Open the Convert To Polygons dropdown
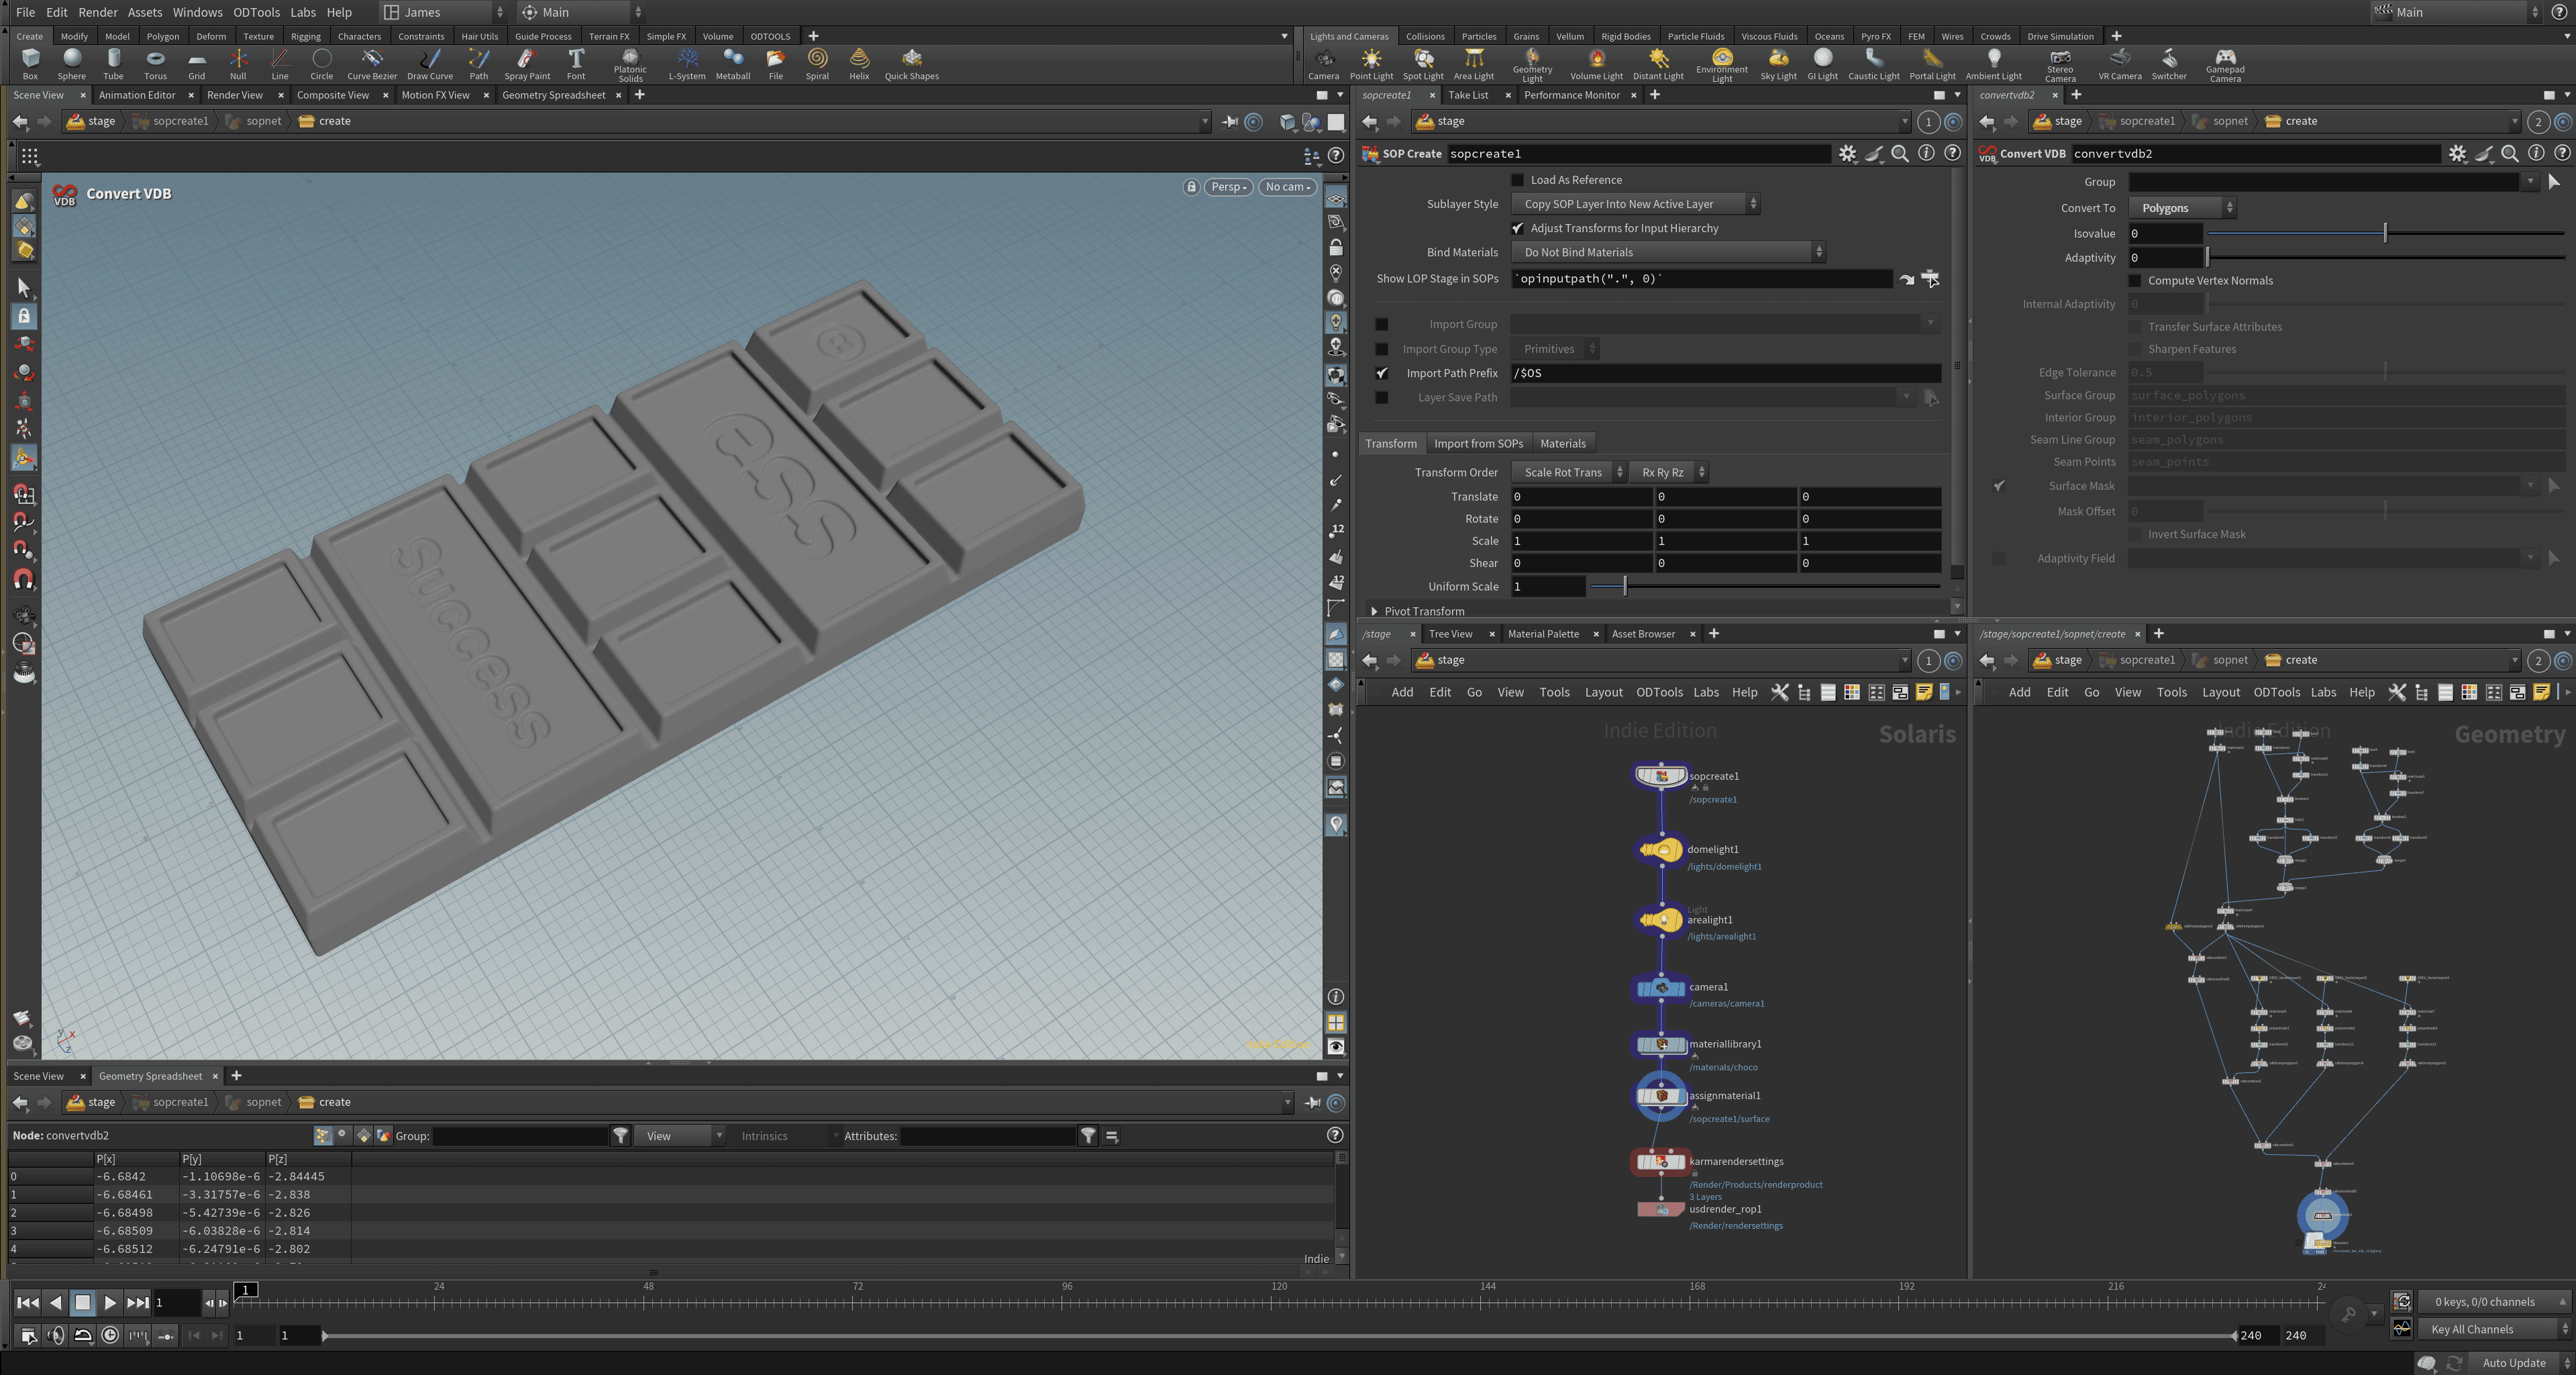2576x1375 pixels. click(x=2182, y=208)
